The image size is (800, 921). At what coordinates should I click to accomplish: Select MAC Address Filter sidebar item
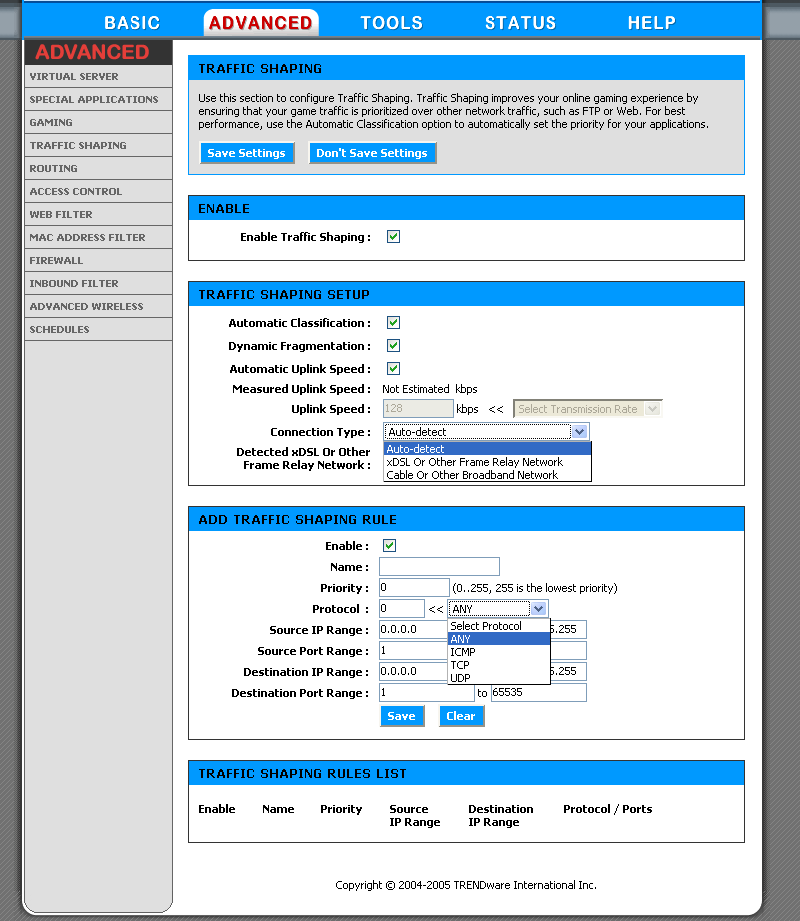pyautogui.click(x=98, y=237)
